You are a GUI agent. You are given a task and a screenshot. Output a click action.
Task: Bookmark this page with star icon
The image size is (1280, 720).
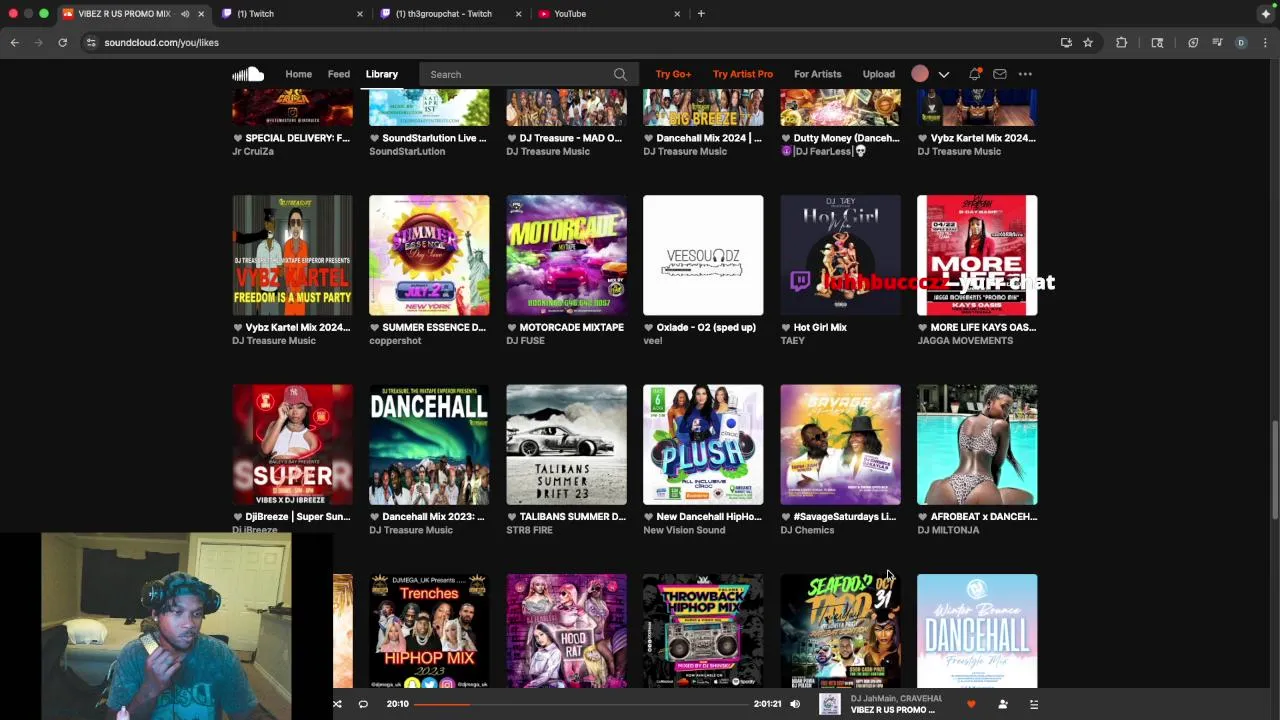tap(1088, 42)
